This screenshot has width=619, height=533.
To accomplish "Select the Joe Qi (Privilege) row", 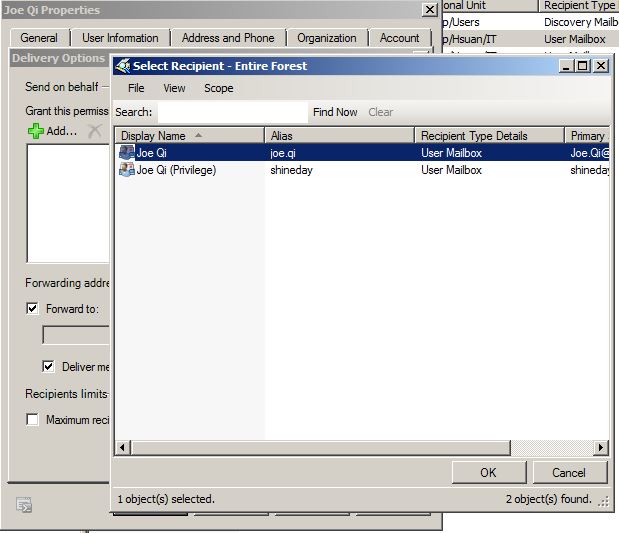I will (362, 170).
